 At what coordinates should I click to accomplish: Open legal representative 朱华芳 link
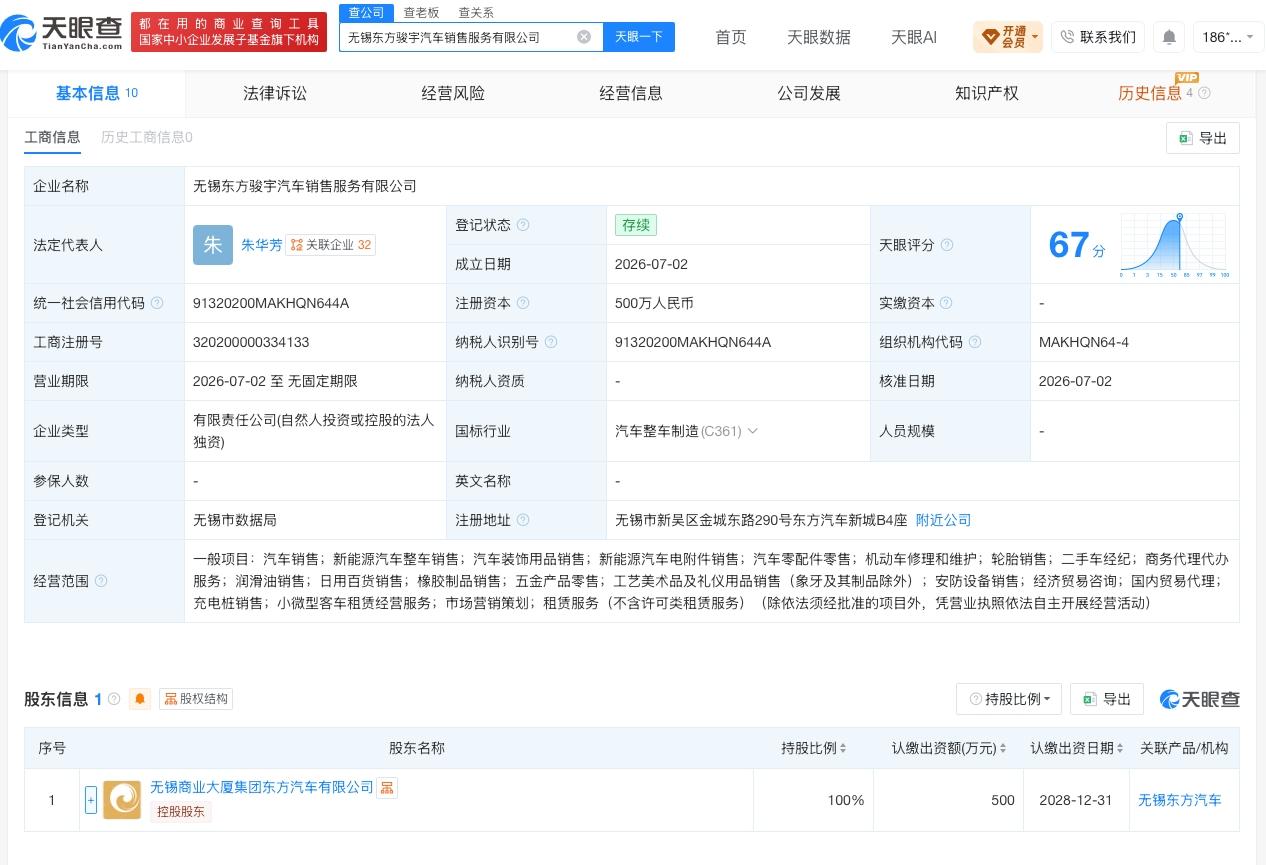click(261, 245)
